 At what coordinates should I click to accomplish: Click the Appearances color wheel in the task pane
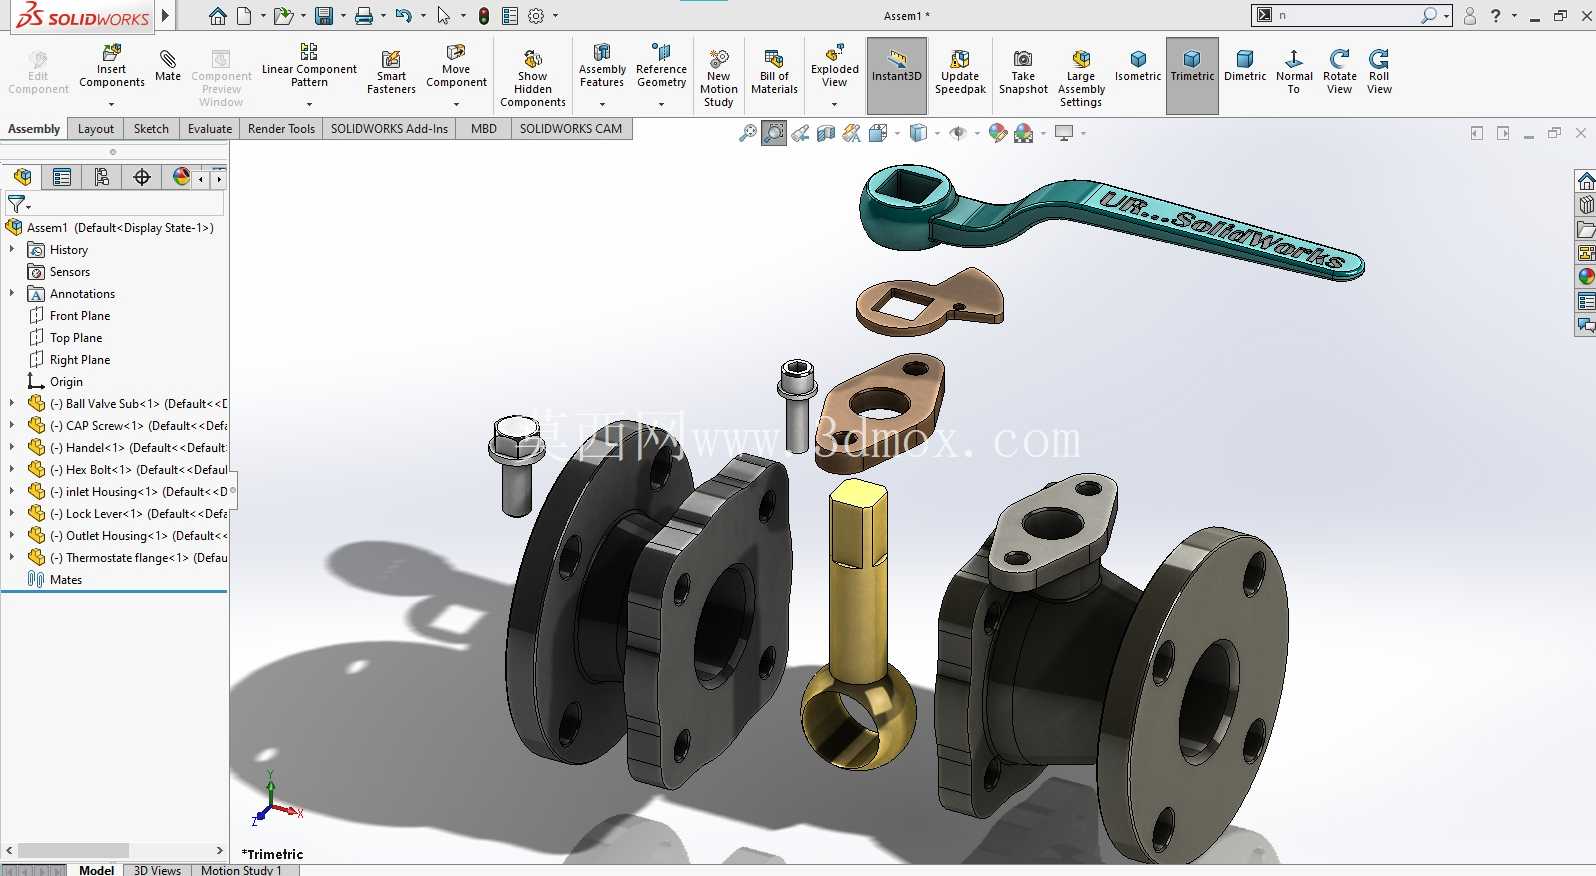click(x=1586, y=276)
